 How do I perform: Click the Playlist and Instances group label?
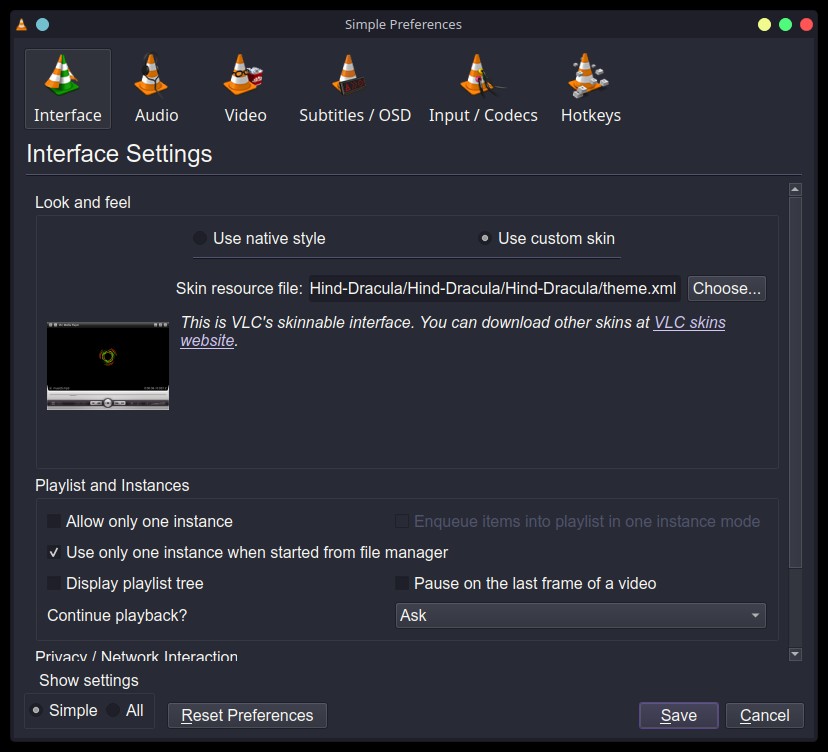112,485
